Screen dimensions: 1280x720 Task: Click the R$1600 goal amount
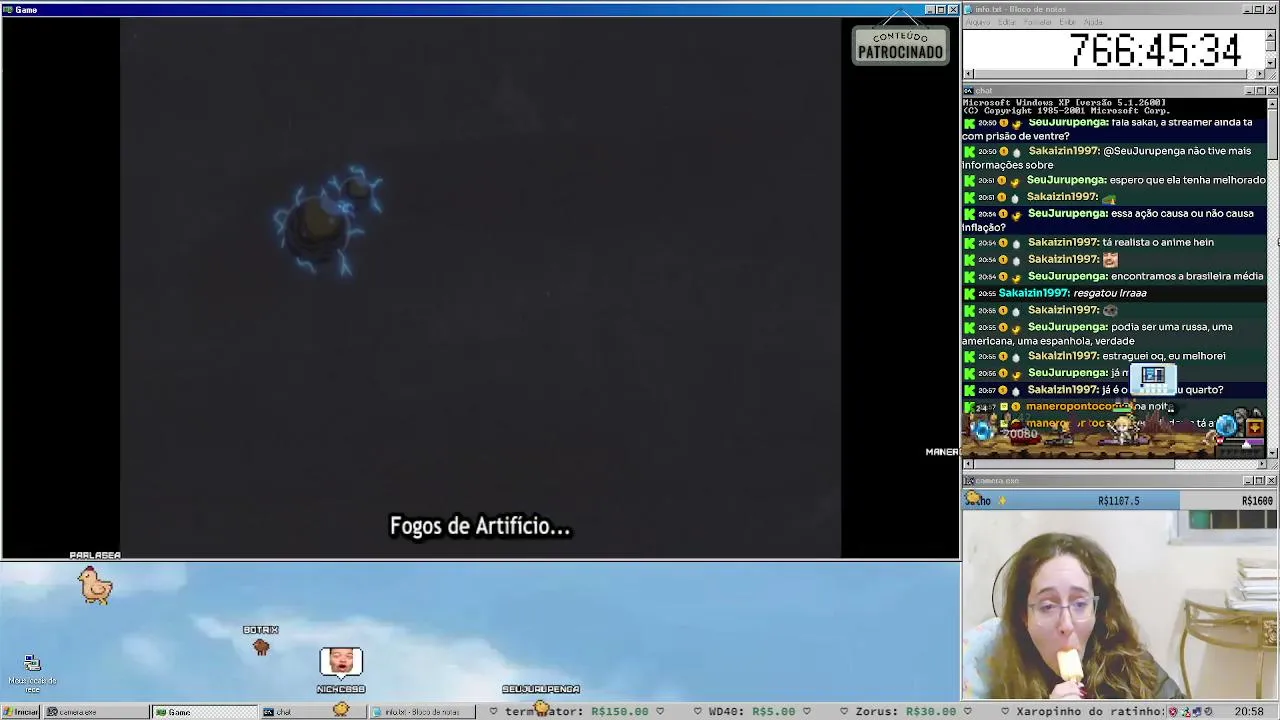point(1257,501)
